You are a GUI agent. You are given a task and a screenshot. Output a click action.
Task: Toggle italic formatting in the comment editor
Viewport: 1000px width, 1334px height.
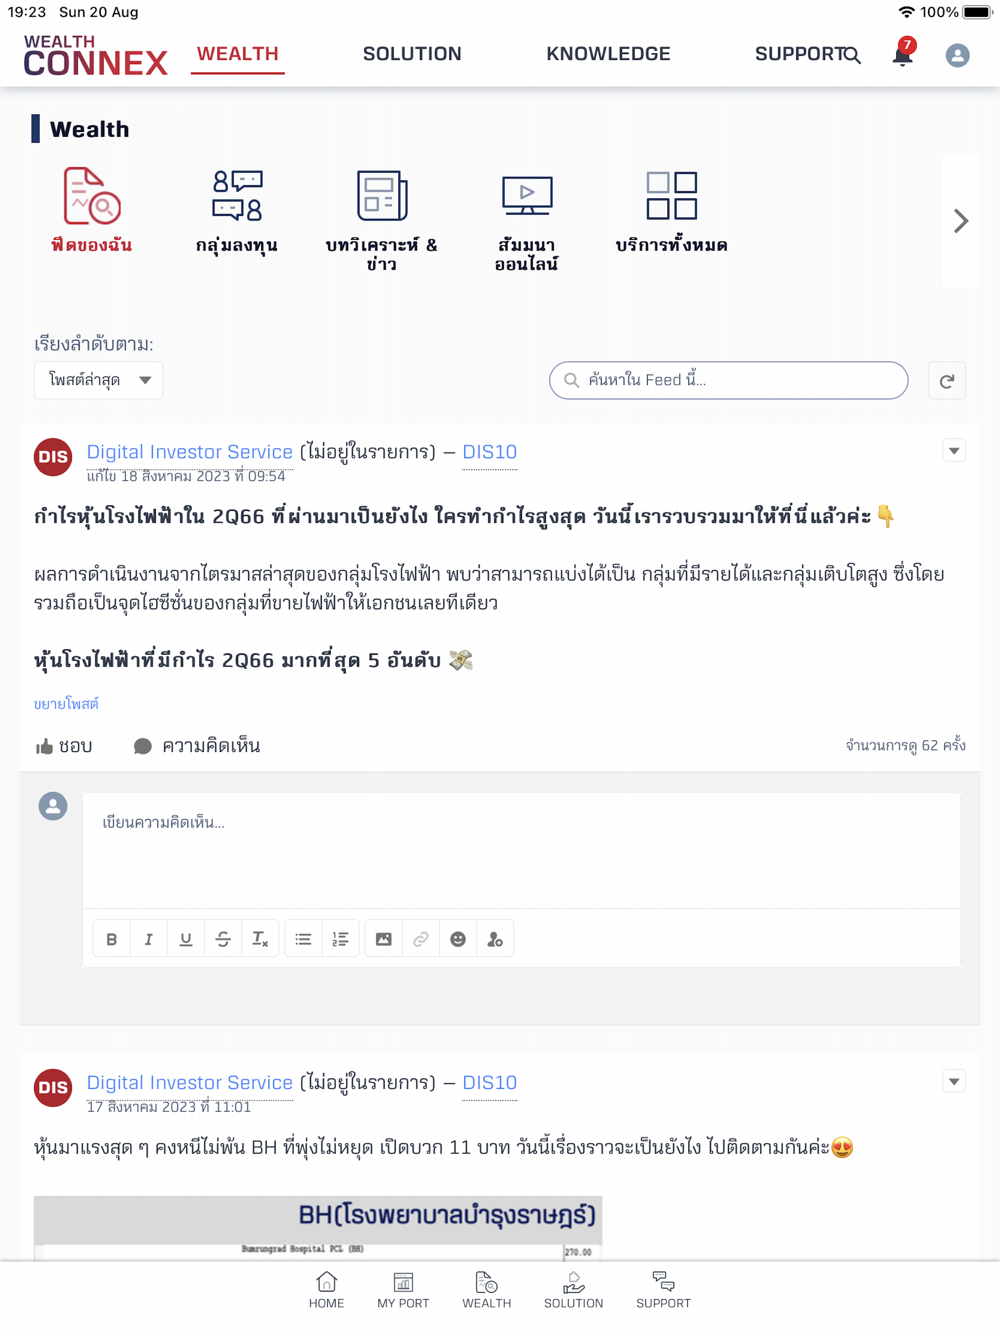click(x=149, y=939)
